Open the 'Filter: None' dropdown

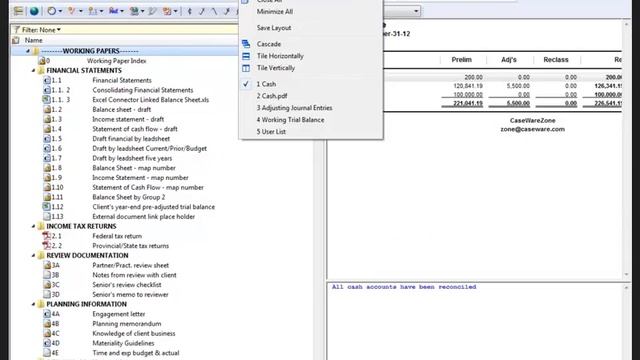click(x=41, y=30)
